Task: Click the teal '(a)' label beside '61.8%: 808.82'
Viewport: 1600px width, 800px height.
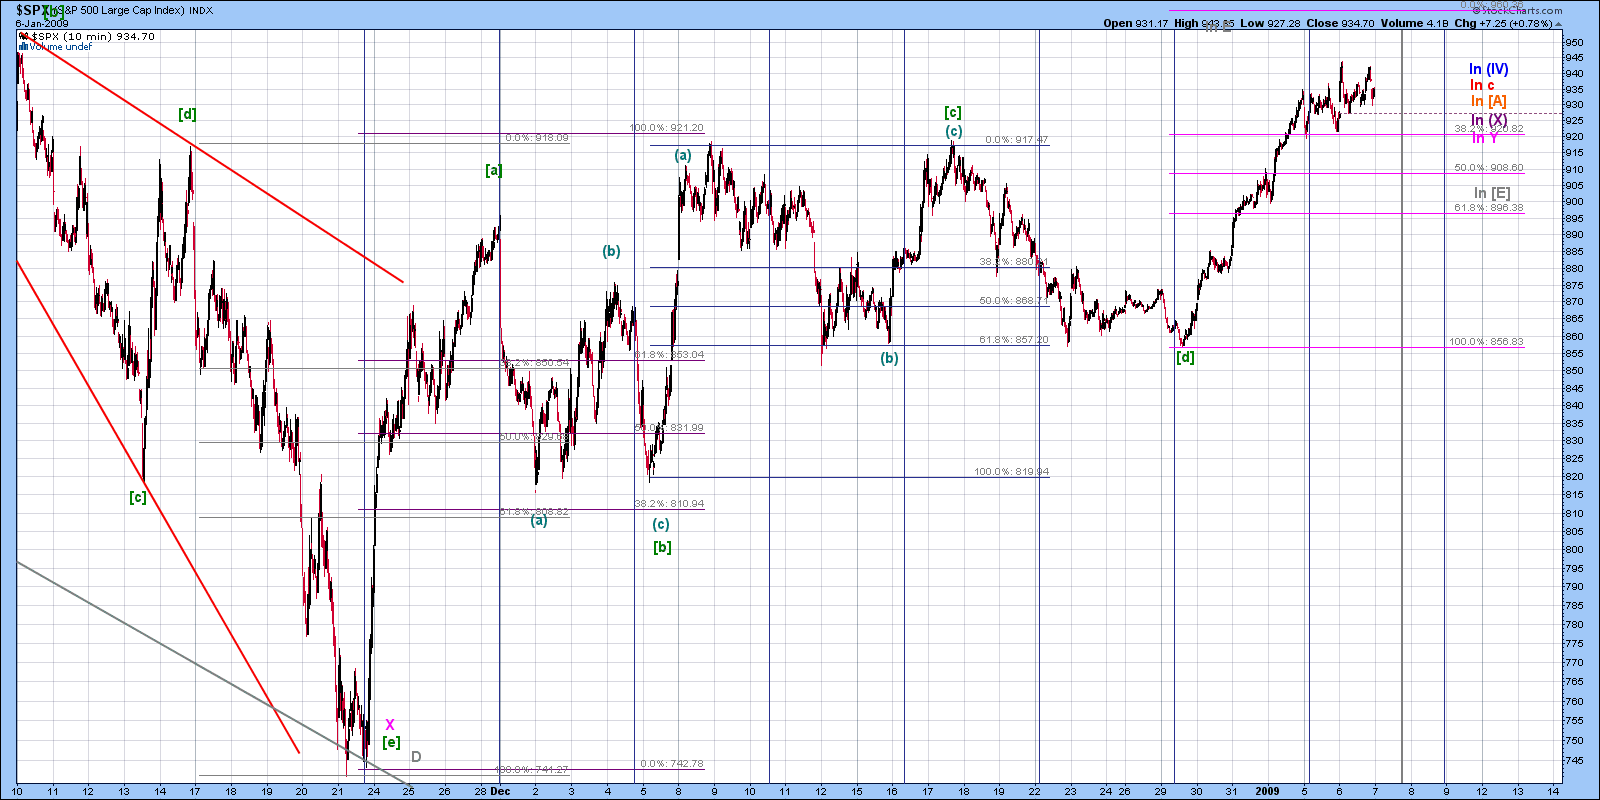Action: coord(539,520)
